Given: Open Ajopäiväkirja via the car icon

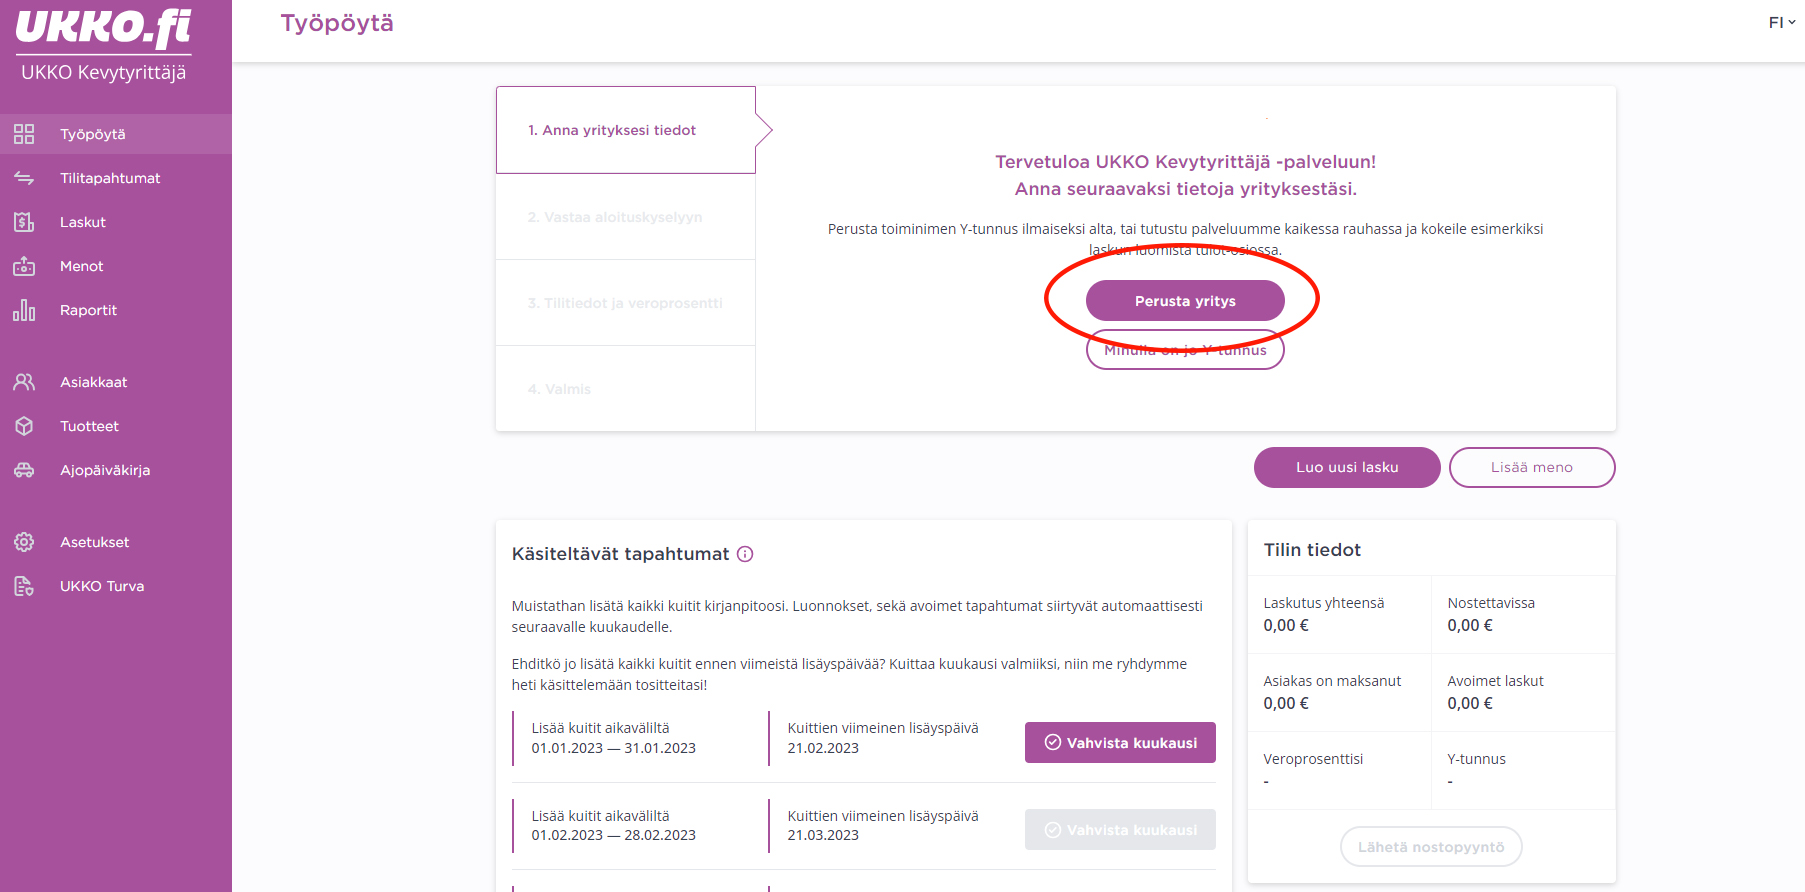Looking at the screenshot, I should tap(24, 470).
